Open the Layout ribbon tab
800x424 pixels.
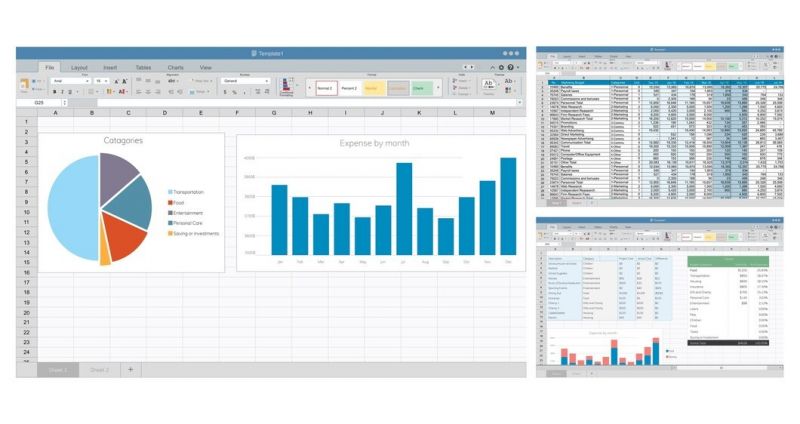79,67
